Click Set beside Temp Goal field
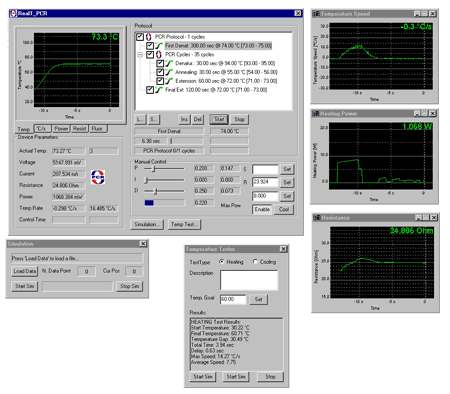 click(x=259, y=299)
